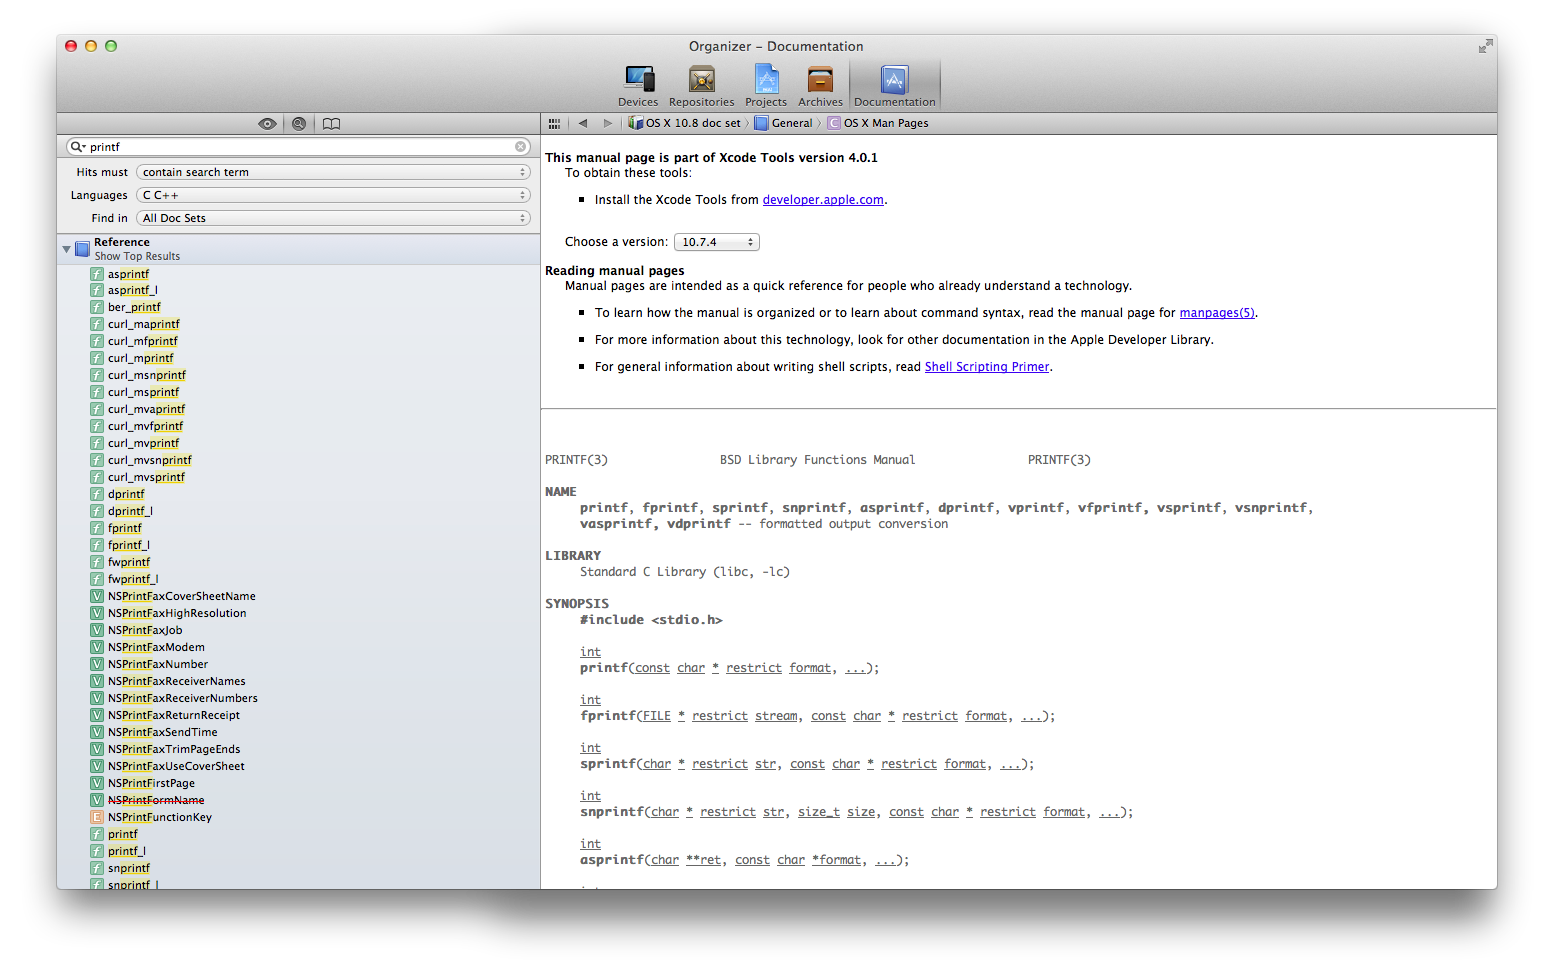Select the curl_msnprintf result
1554x968 pixels.
point(147,375)
